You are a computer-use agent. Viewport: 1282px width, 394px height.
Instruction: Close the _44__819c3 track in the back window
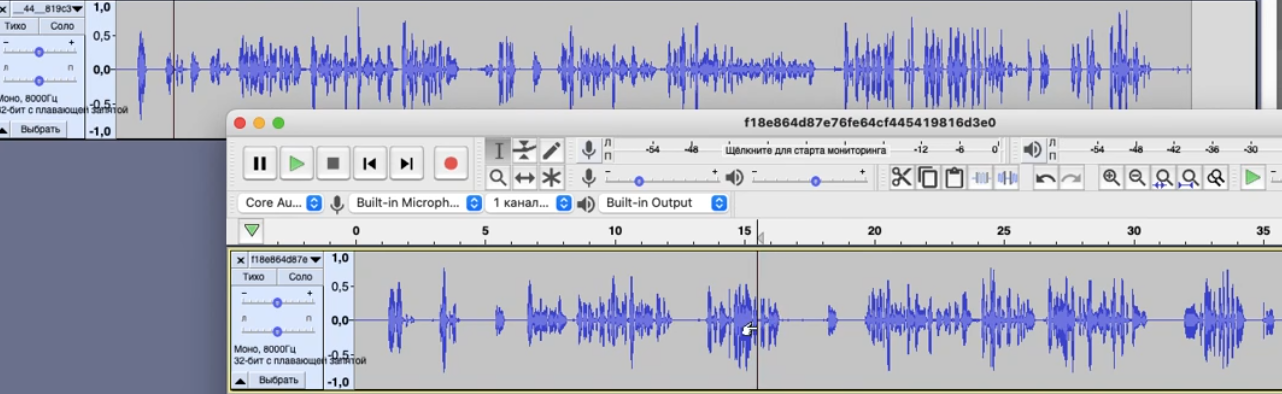3,9
